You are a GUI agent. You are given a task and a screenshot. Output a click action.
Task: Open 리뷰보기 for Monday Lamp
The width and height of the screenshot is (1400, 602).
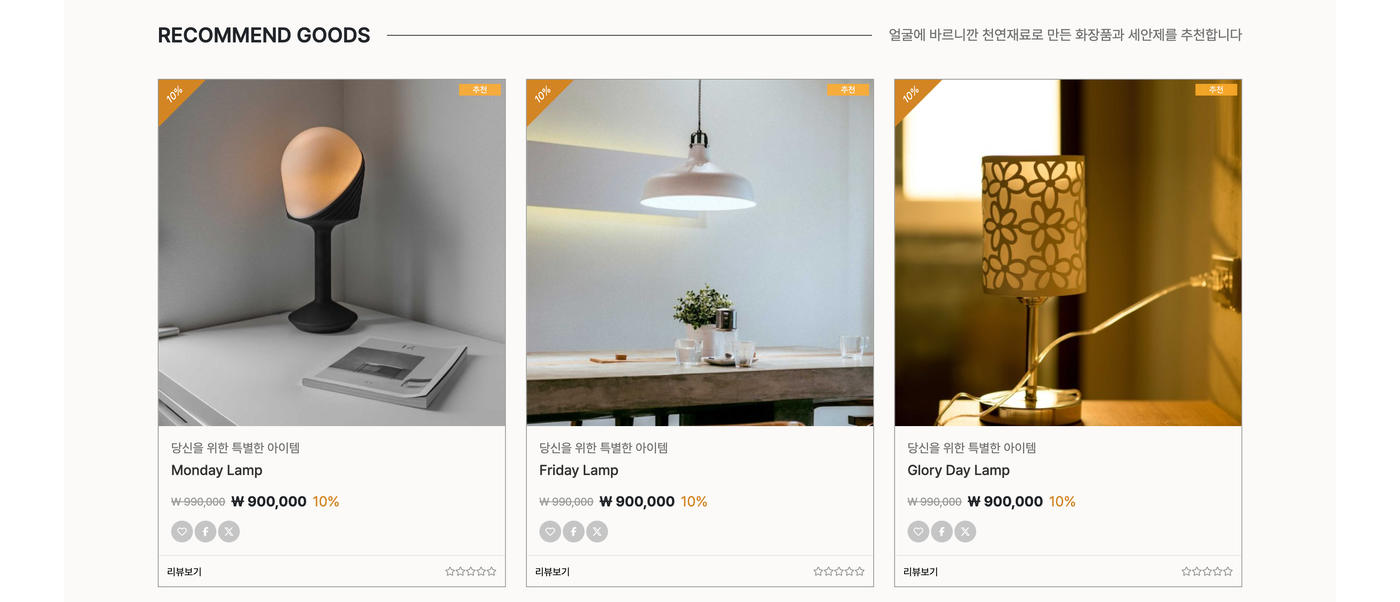point(184,572)
